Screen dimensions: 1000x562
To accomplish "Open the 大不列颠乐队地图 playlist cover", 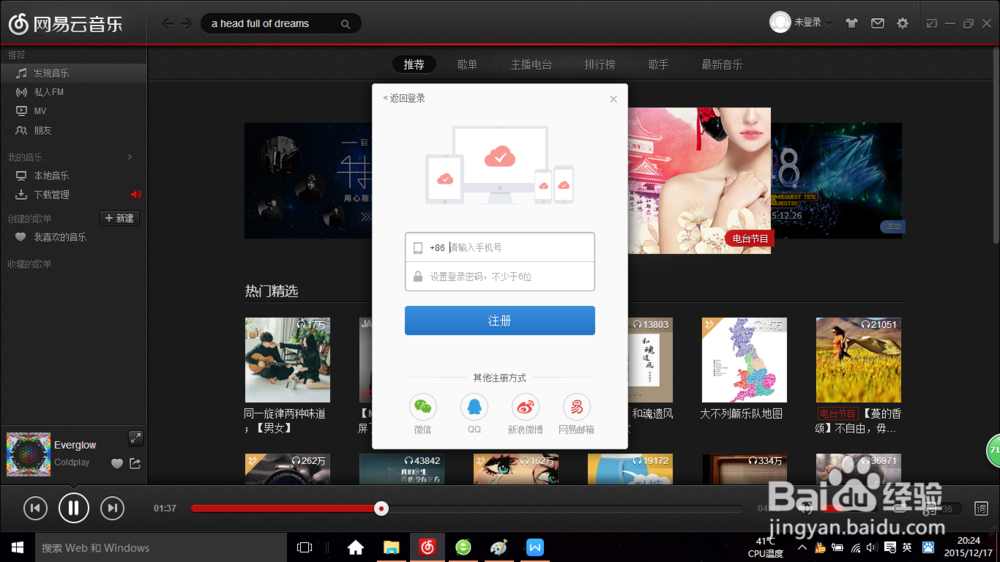I will point(744,360).
